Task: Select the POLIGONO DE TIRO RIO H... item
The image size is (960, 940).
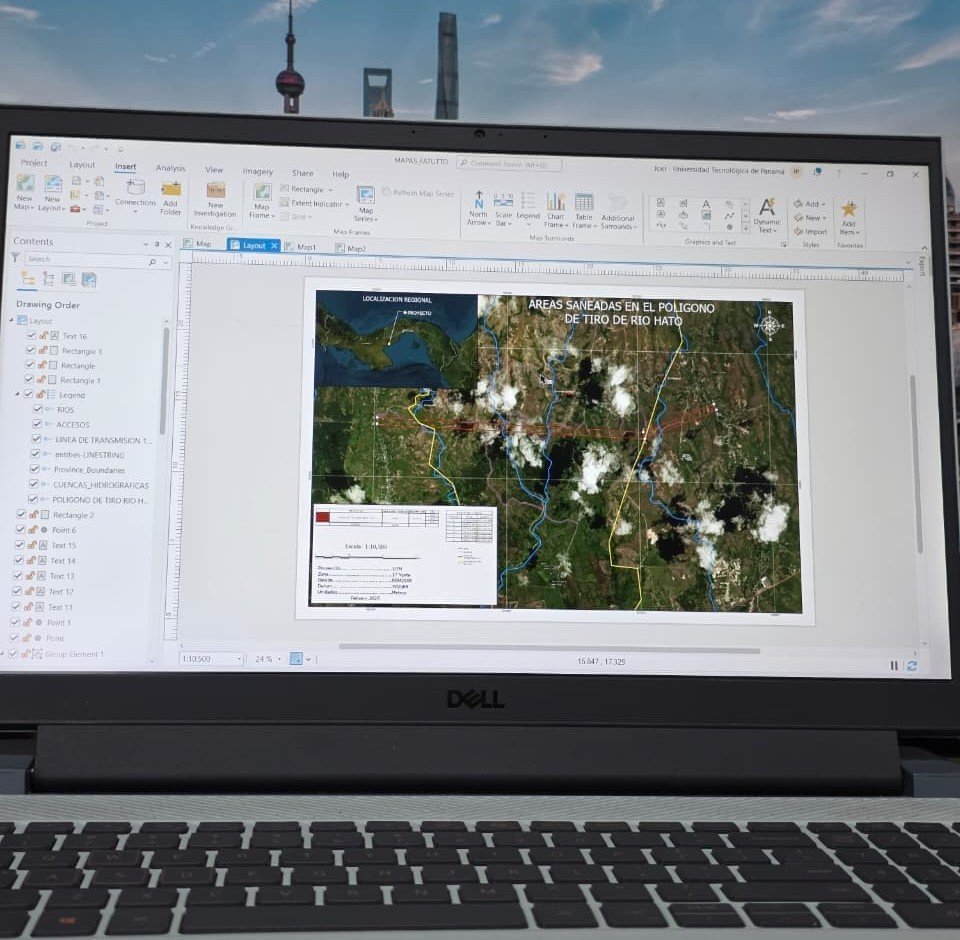Action: click(x=100, y=500)
